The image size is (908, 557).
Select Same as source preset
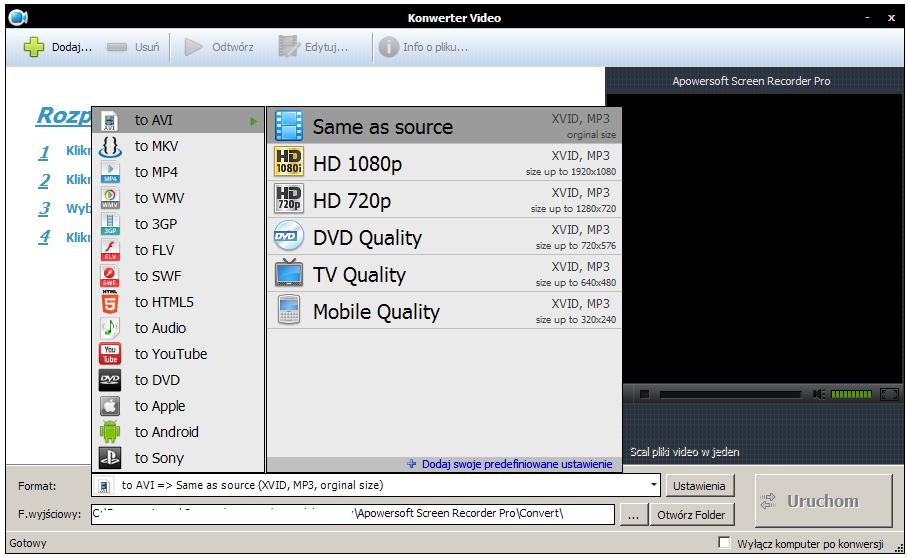445,126
